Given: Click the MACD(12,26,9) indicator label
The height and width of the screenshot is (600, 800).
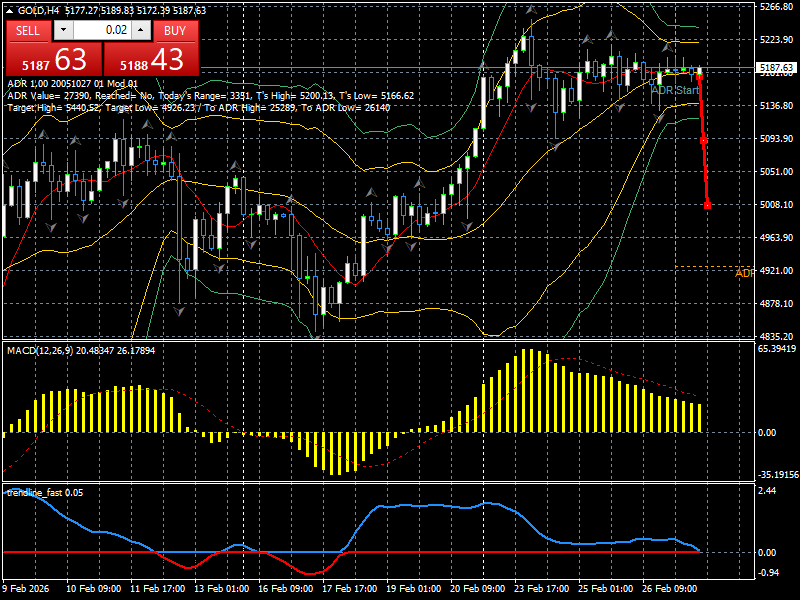Looking at the screenshot, I should (x=81, y=351).
